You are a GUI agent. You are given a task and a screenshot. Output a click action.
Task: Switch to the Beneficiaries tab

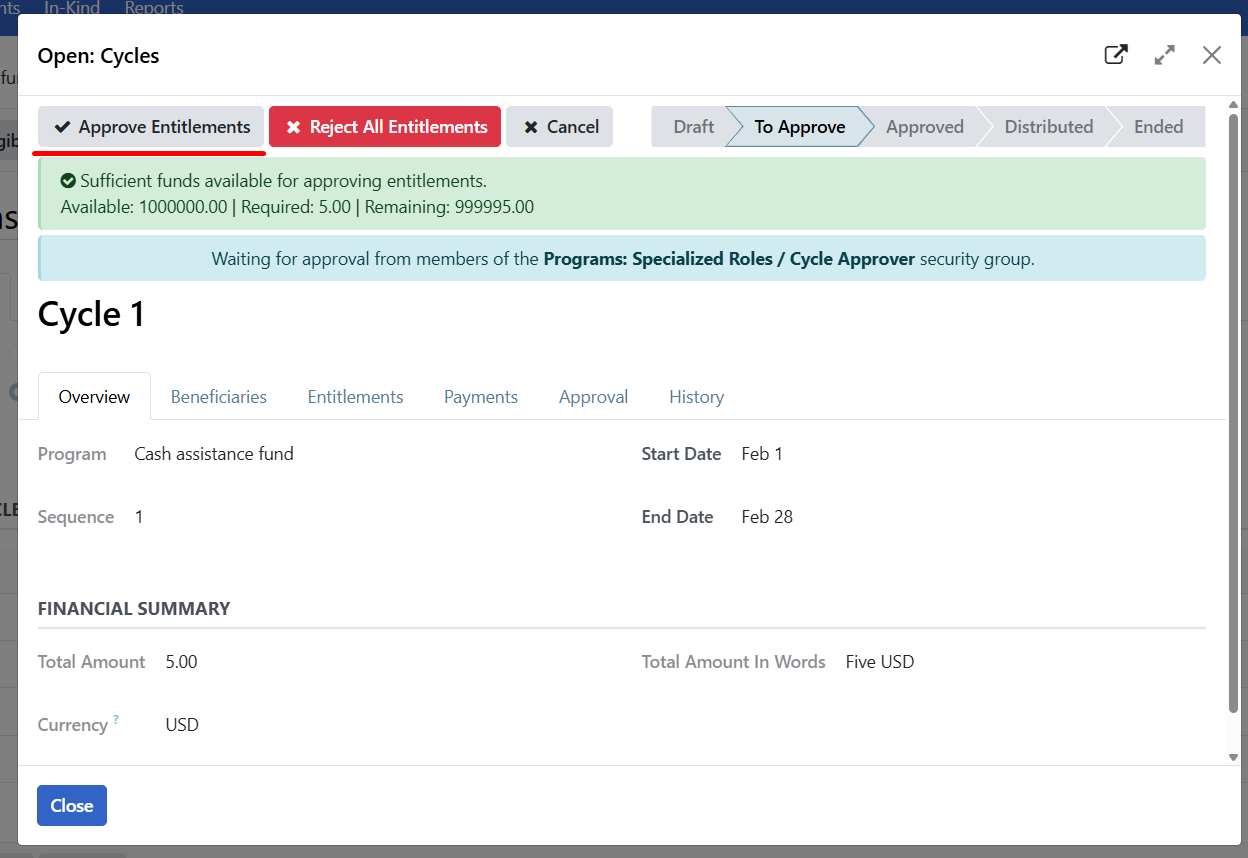pyautogui.click(x=218, y=396)
